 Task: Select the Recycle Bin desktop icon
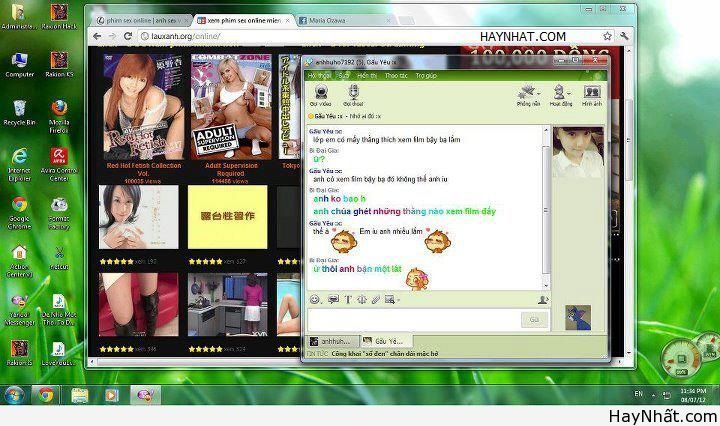[19, 113]
